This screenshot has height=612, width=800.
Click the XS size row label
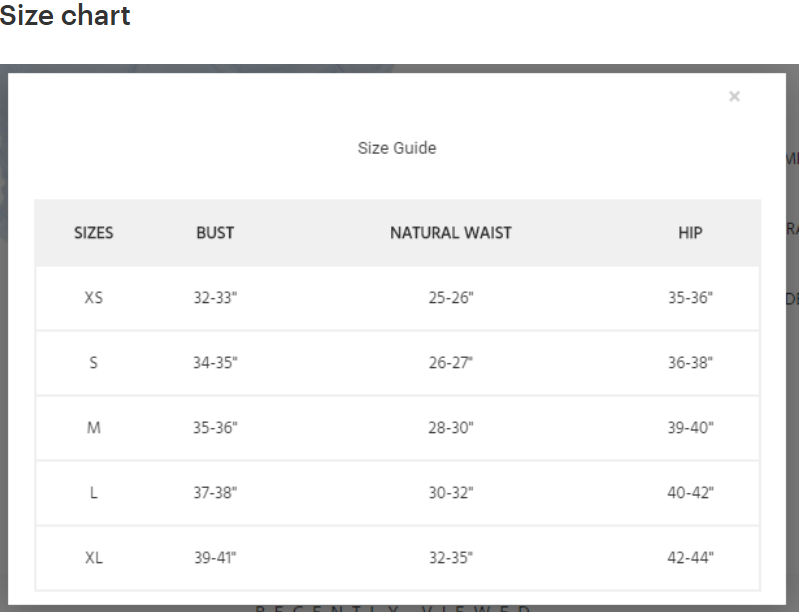tap(93, 297)
